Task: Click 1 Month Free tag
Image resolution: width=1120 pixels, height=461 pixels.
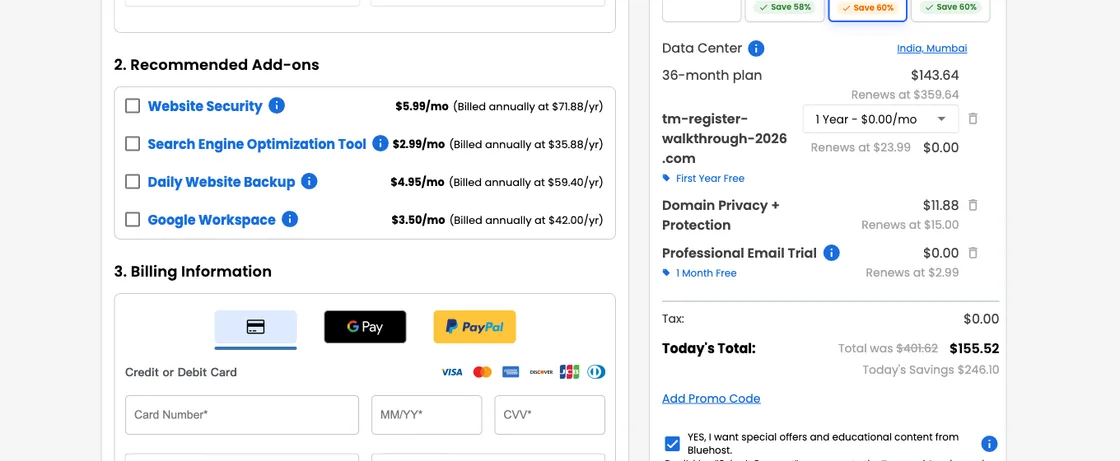Action: [699, 273]
